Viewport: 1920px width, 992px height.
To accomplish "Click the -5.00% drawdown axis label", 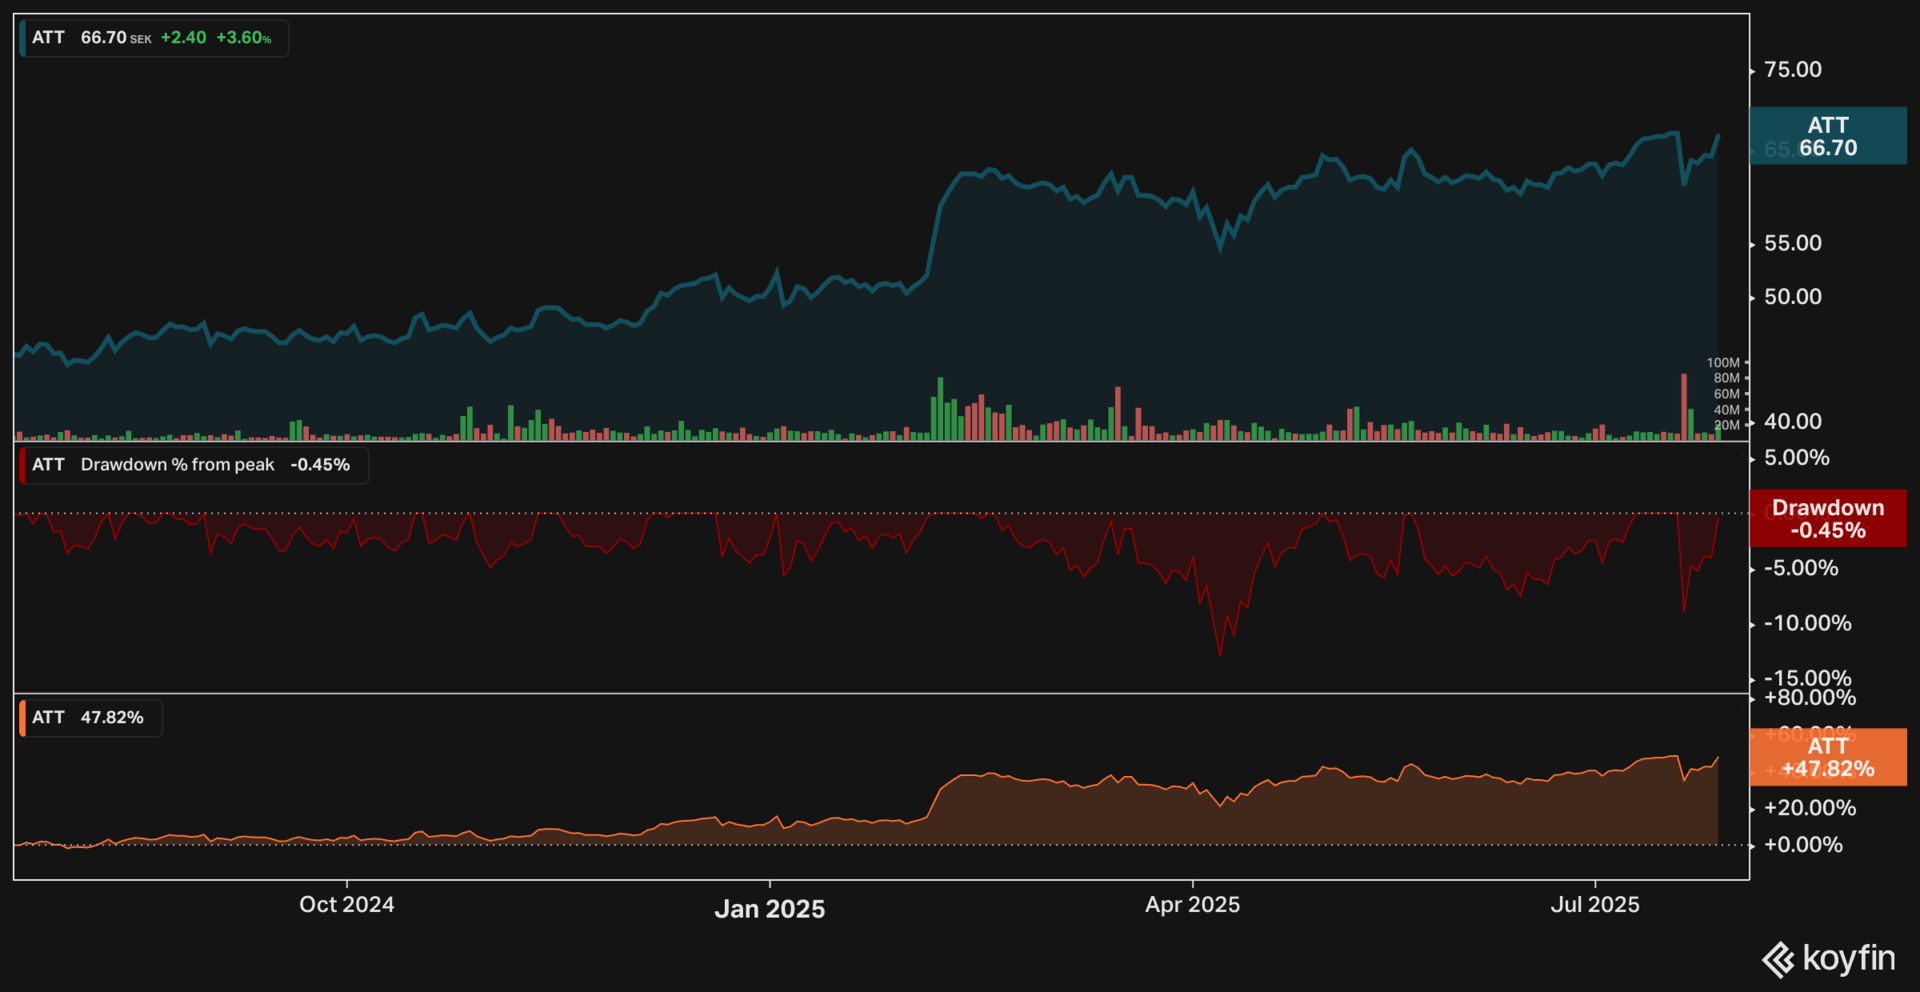I will coord(1801,568).
